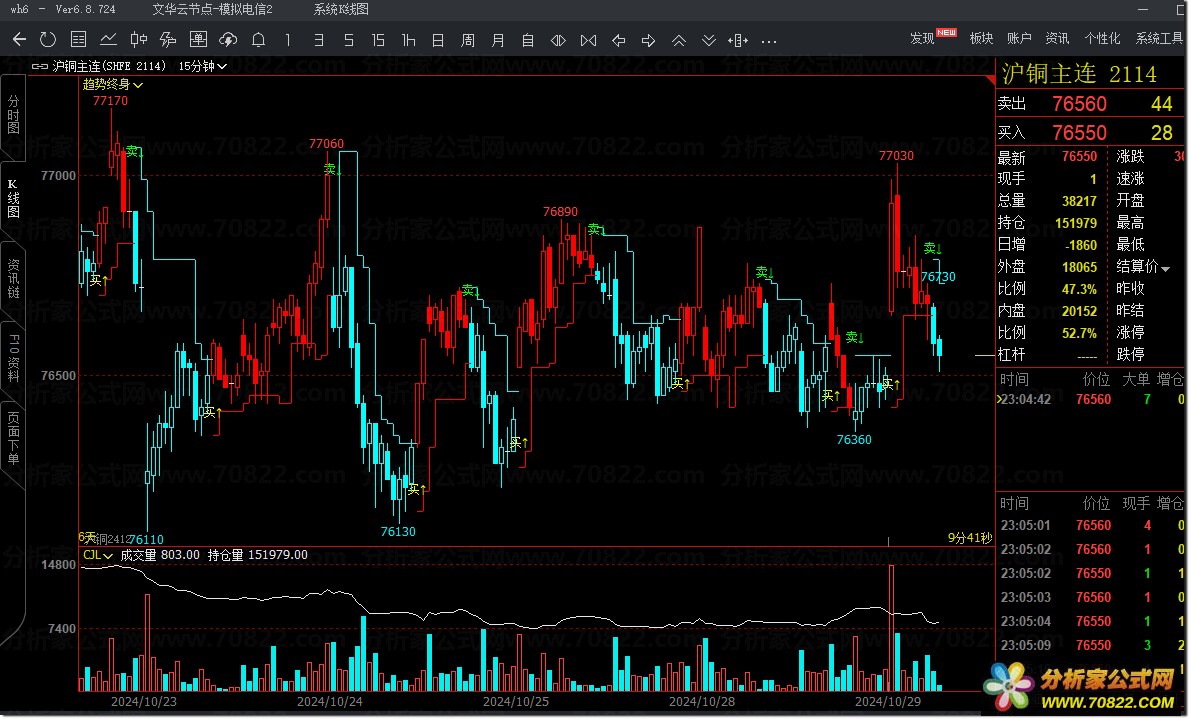
Task: Switch to 3-minute period
Action: (318, 39)
